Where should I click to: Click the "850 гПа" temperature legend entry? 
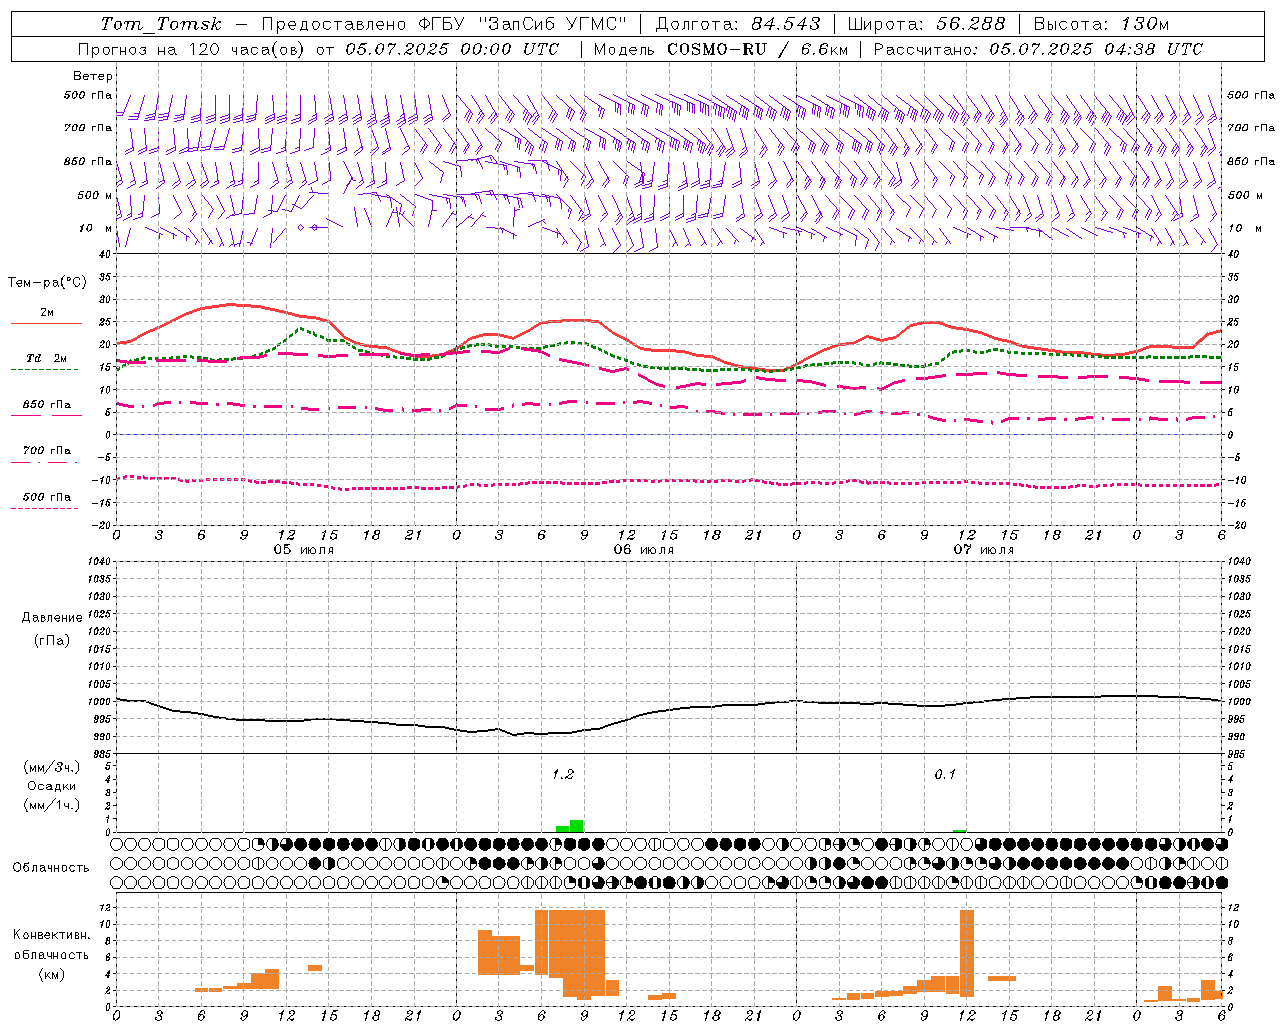47,405
